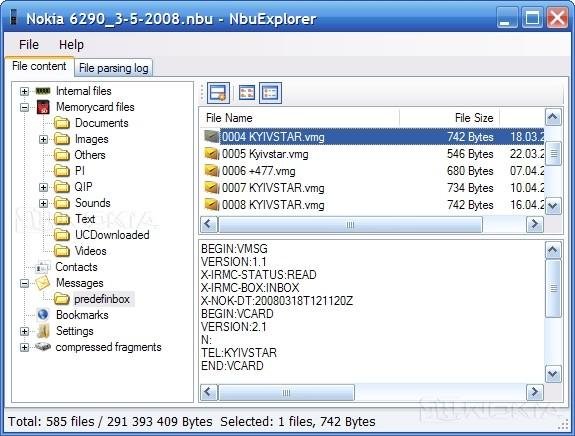Click the Bookmarks globe icon
575x436 pixels.
[x=43, y=315]
